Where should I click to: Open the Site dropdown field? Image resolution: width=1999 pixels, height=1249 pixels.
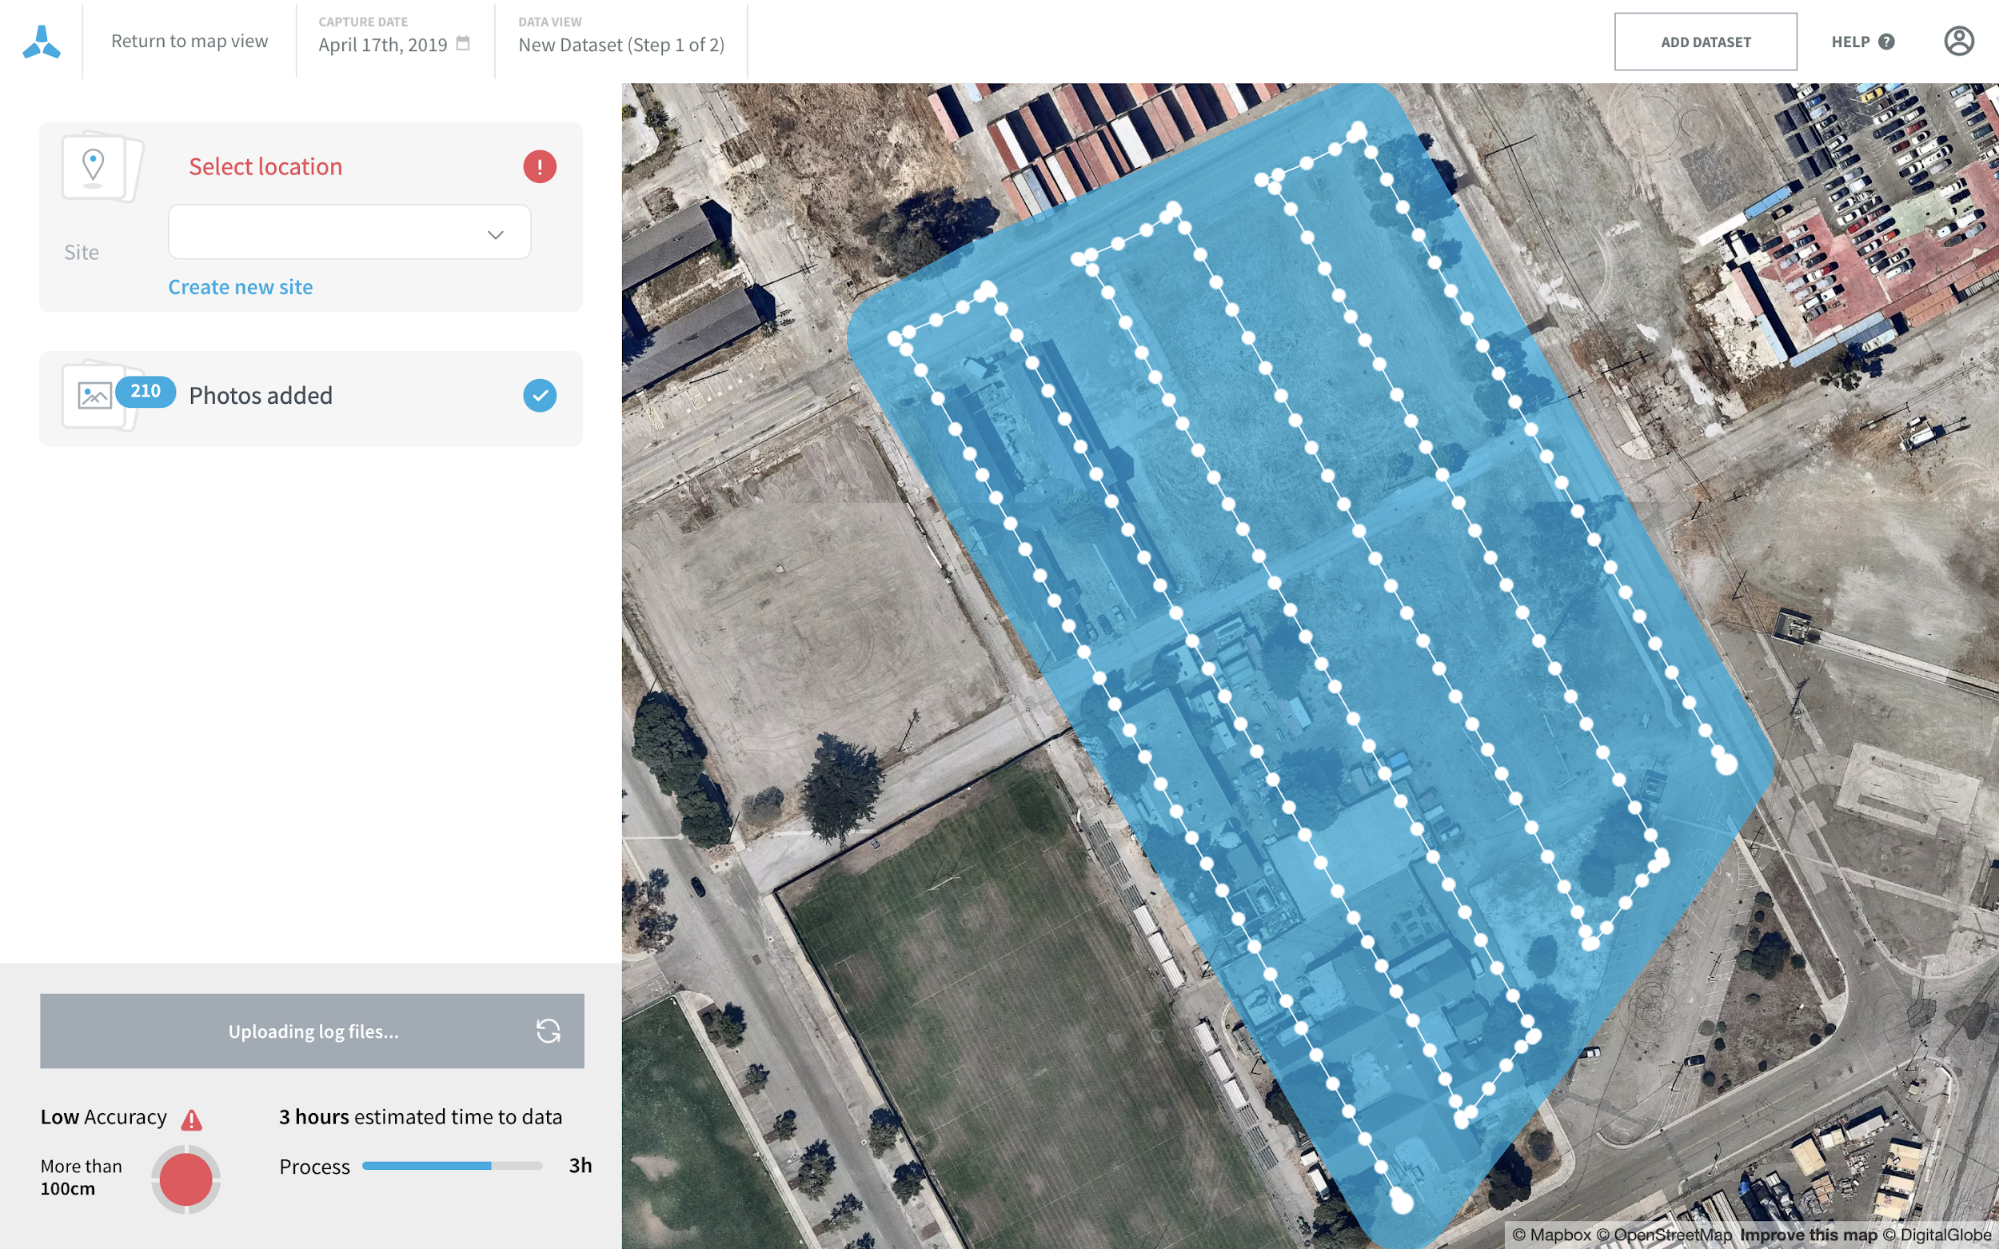[349, 232]
